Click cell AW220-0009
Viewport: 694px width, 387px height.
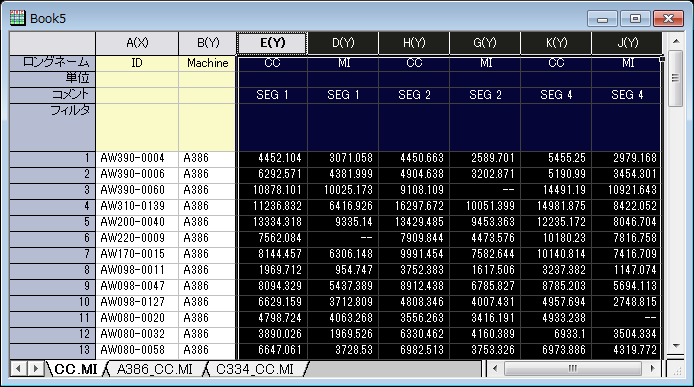137,238
